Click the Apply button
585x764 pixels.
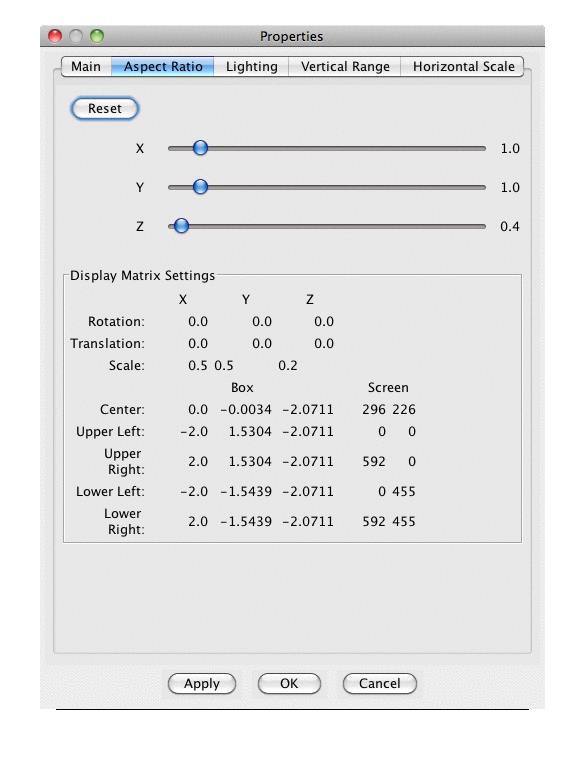coord(202,684)
